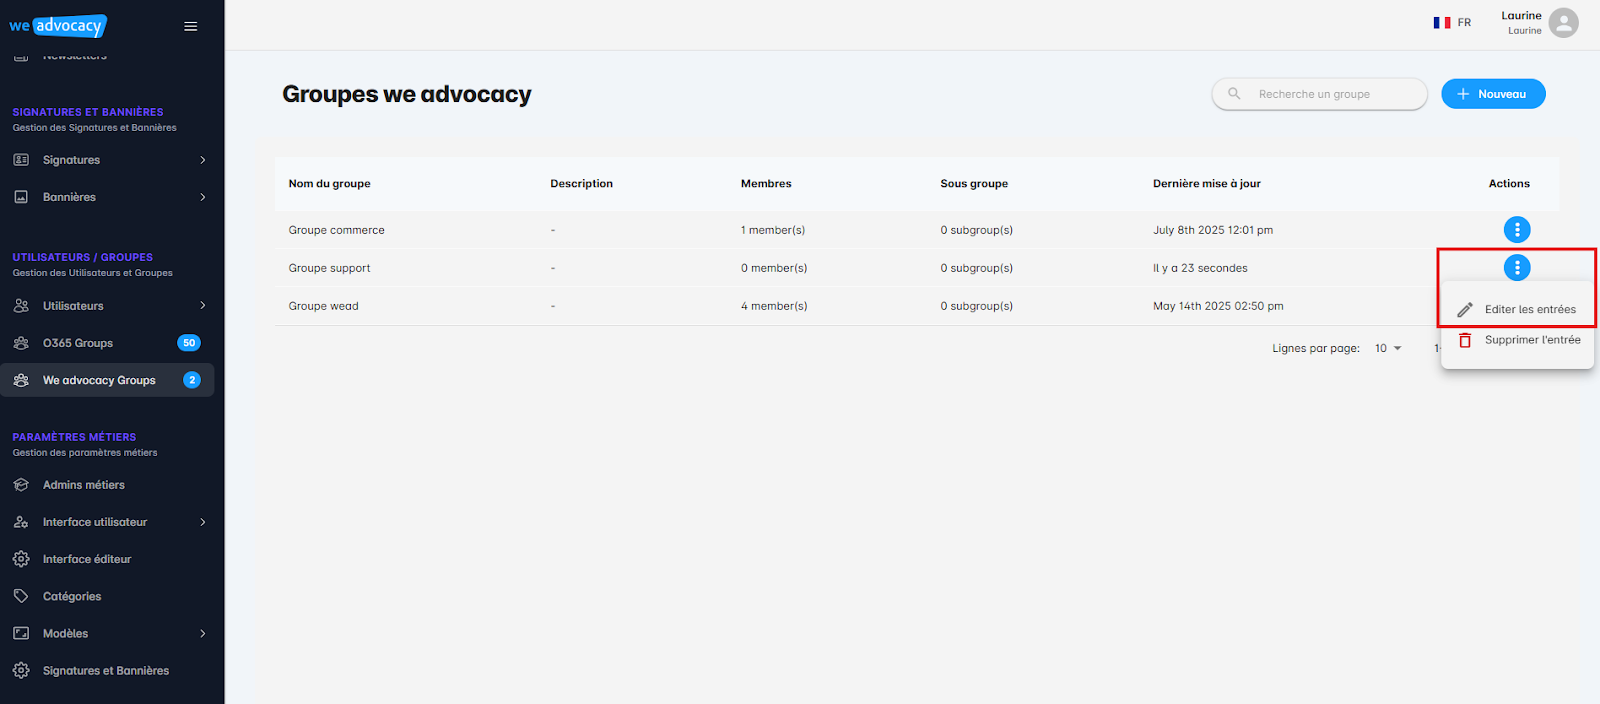Click the French flag icon
The width and height of the screenshot is (1600, 704).
[x=1442, y=23]
